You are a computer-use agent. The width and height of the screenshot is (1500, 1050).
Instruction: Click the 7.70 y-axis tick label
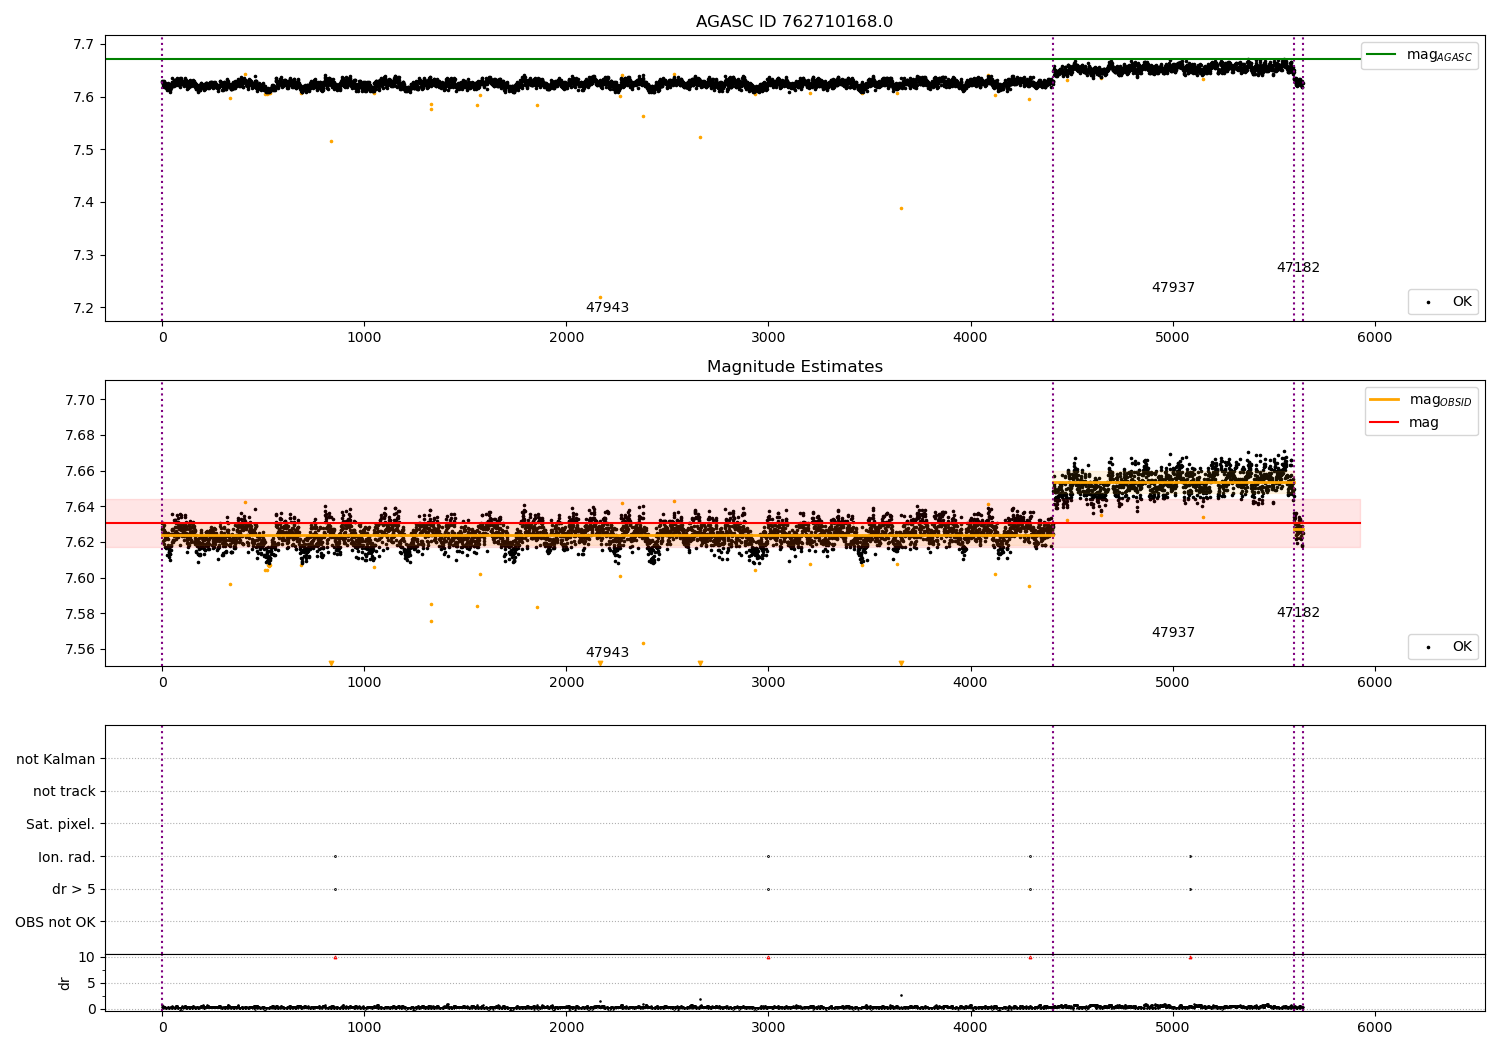80,400
